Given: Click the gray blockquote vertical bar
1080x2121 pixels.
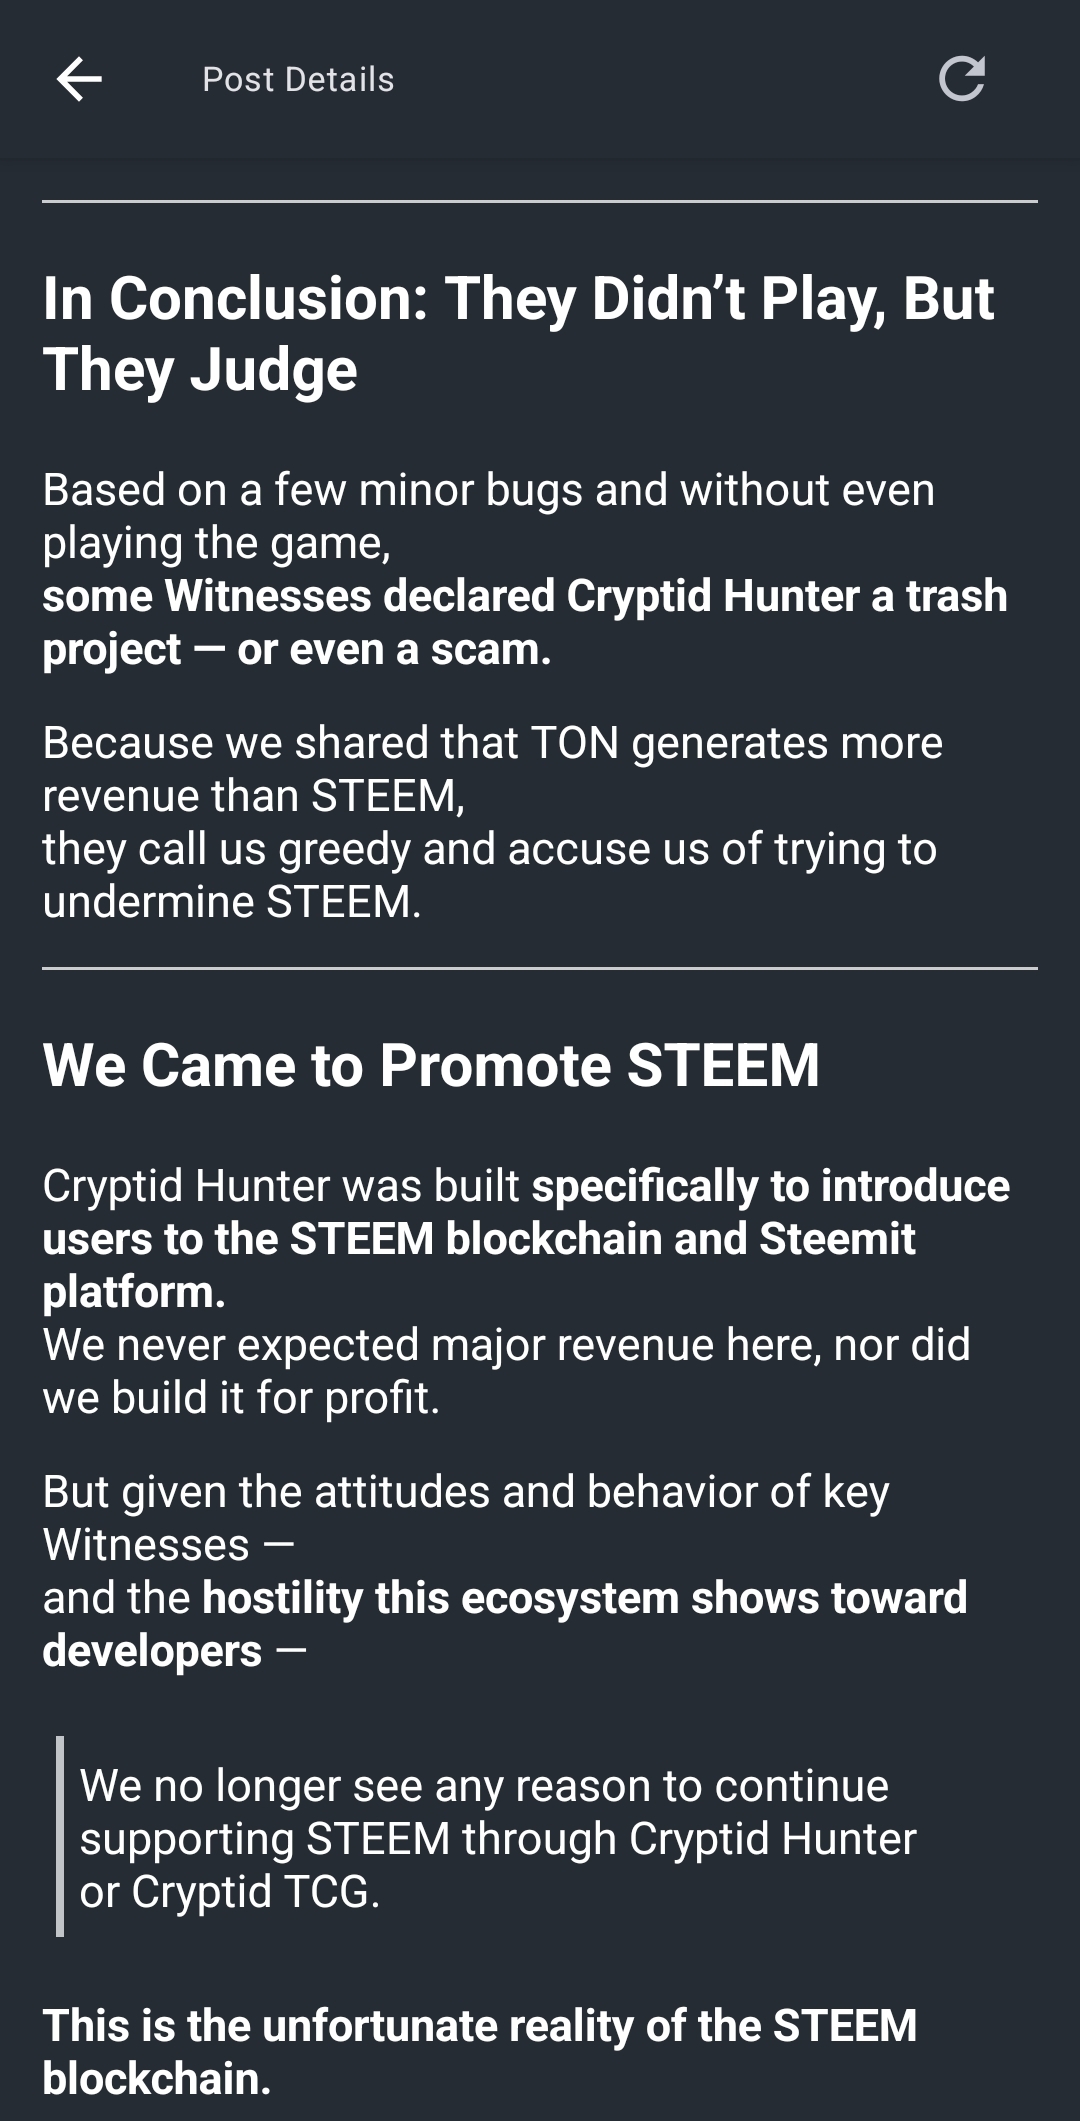Looking at the screenshot, I should [x=60, y=1836].
